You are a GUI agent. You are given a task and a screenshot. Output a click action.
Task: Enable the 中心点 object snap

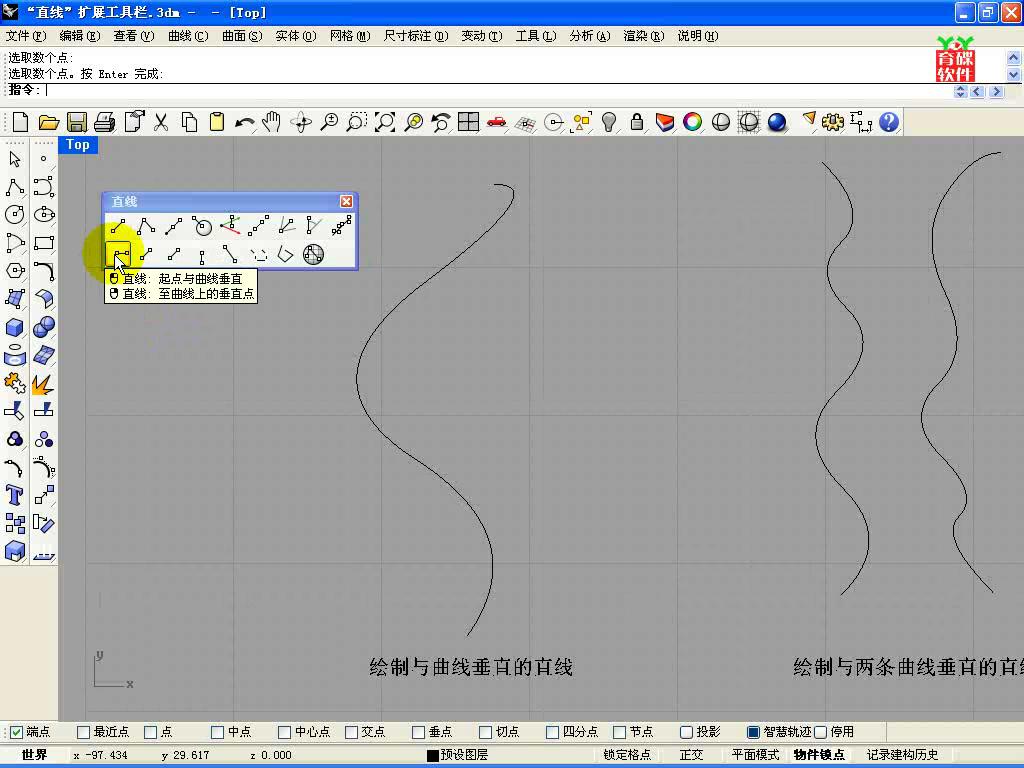304,732
